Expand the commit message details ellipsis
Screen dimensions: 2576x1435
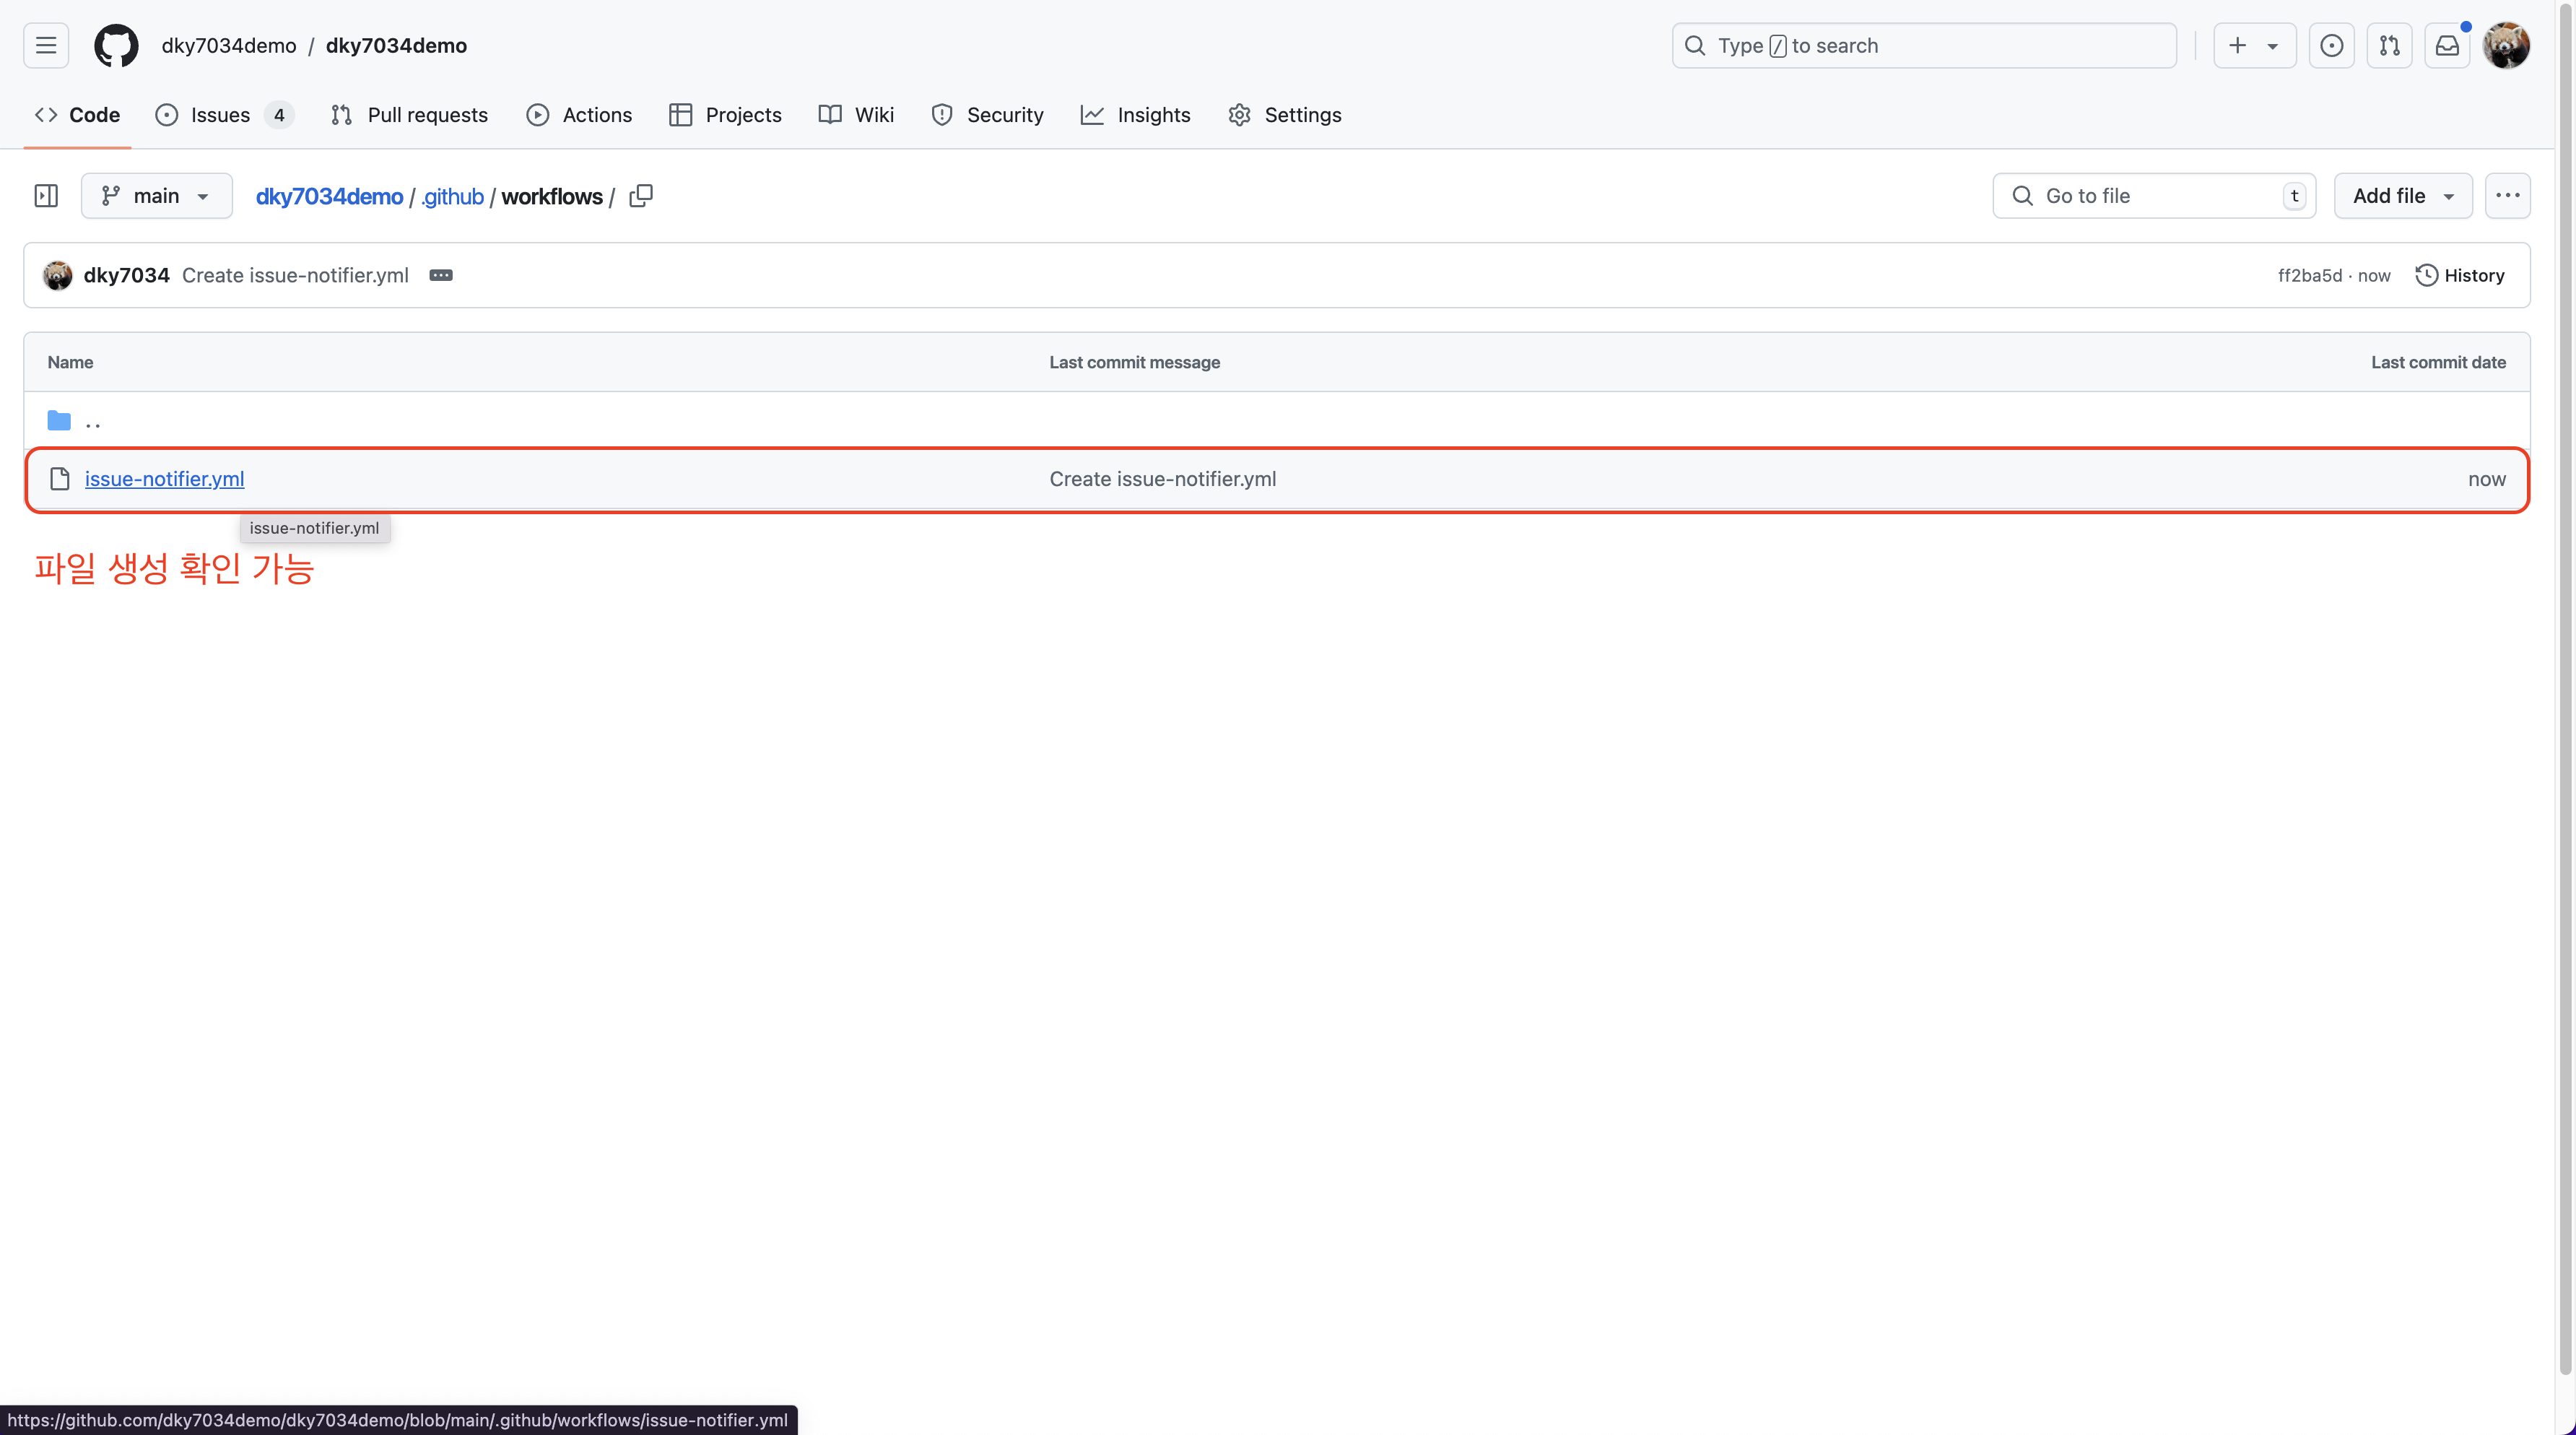click(441, 275)
